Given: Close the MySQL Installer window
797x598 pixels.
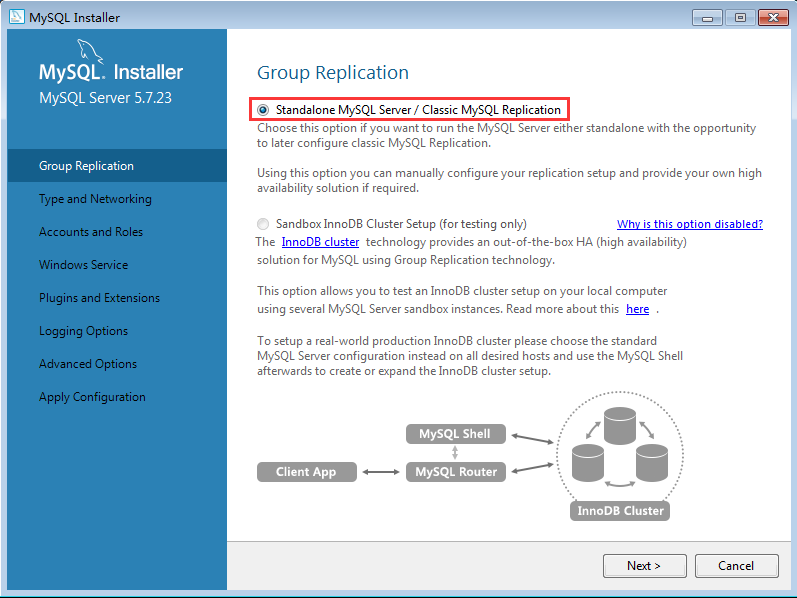Looking at the screenshot, I should coord(773,18).
